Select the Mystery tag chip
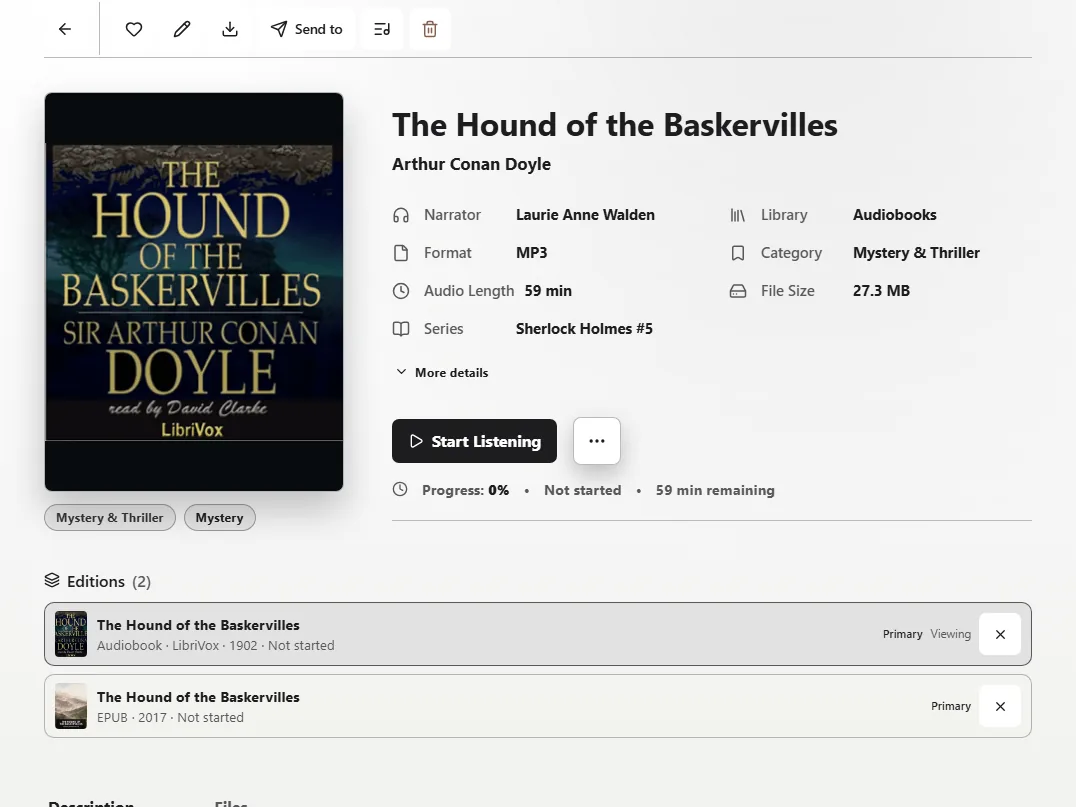 click(220, 518)
